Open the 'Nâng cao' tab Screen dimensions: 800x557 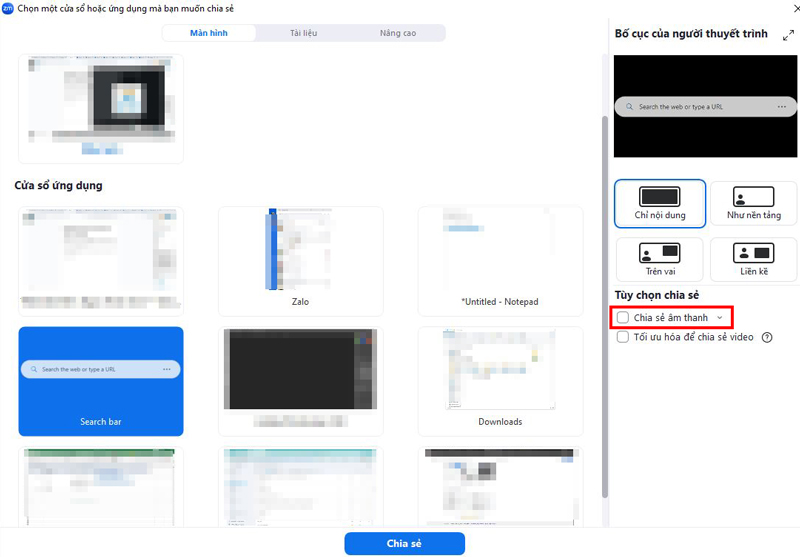397,33
